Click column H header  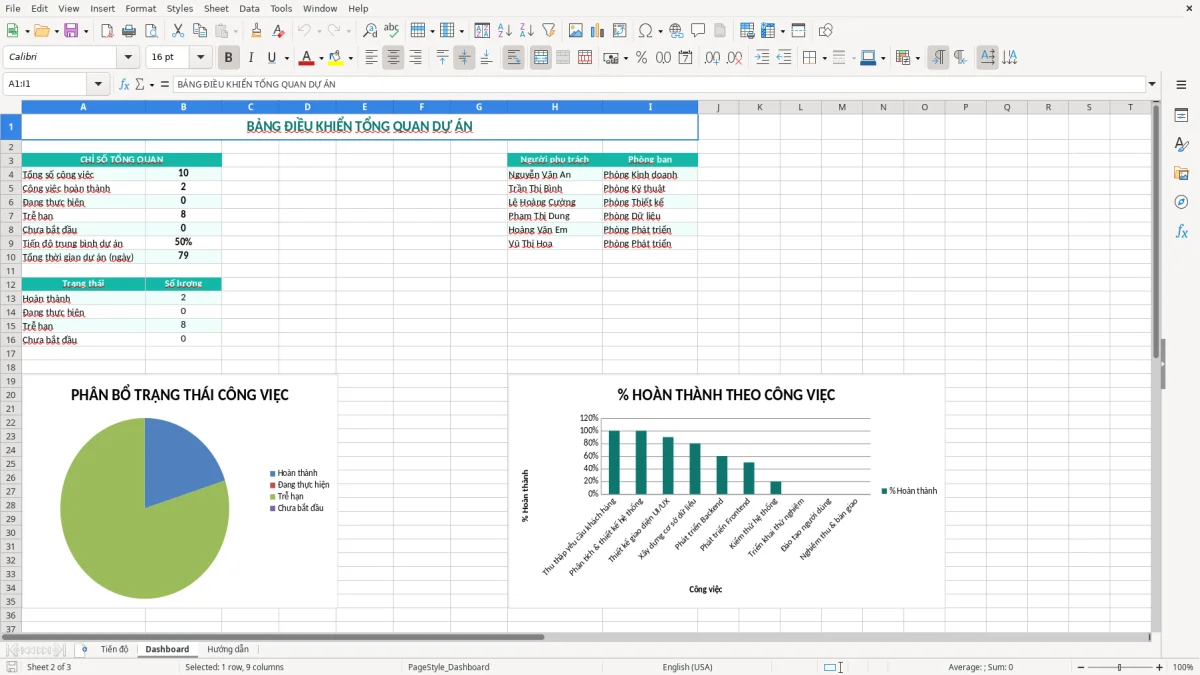554,107
